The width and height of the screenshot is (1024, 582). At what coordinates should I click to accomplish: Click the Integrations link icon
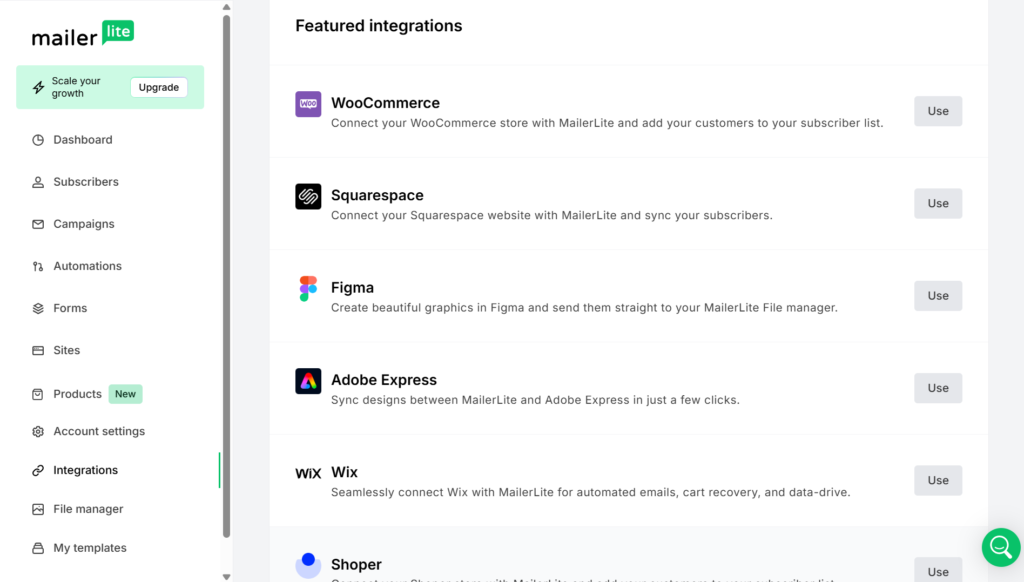pyautogui.click(x=38, y=470)
